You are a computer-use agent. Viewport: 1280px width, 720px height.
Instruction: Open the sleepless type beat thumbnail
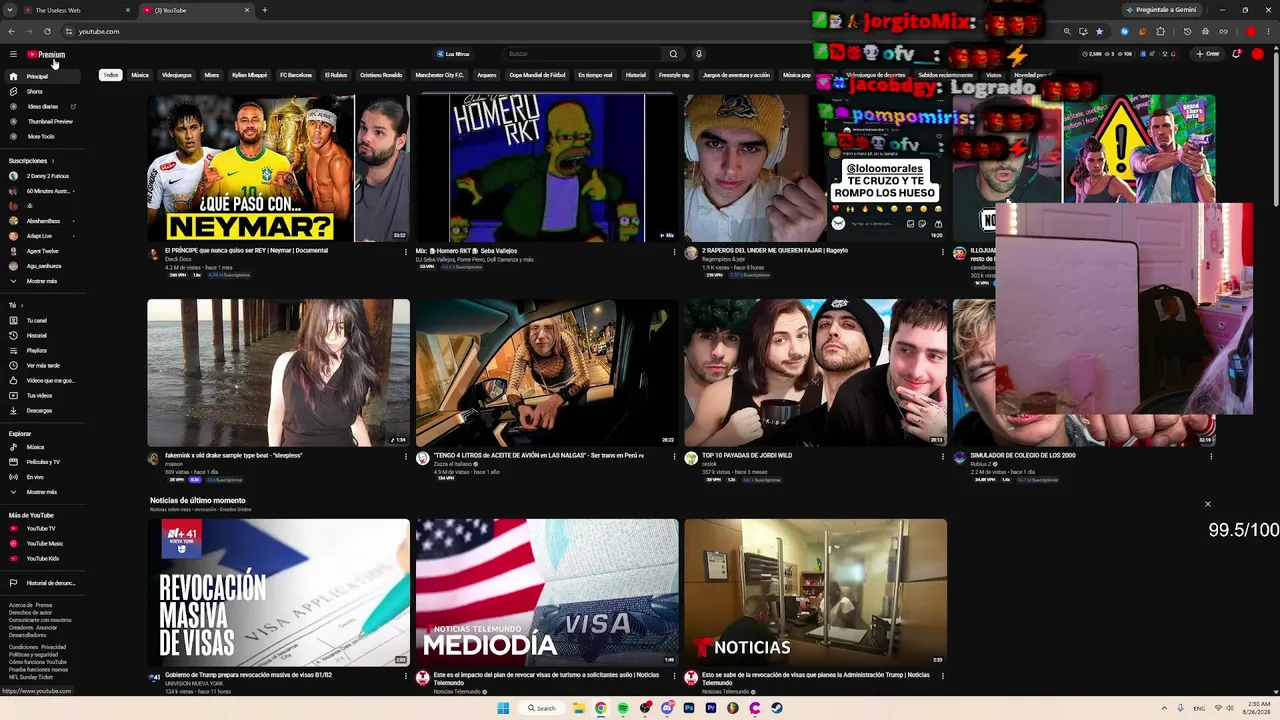click(x=278, y=372)
